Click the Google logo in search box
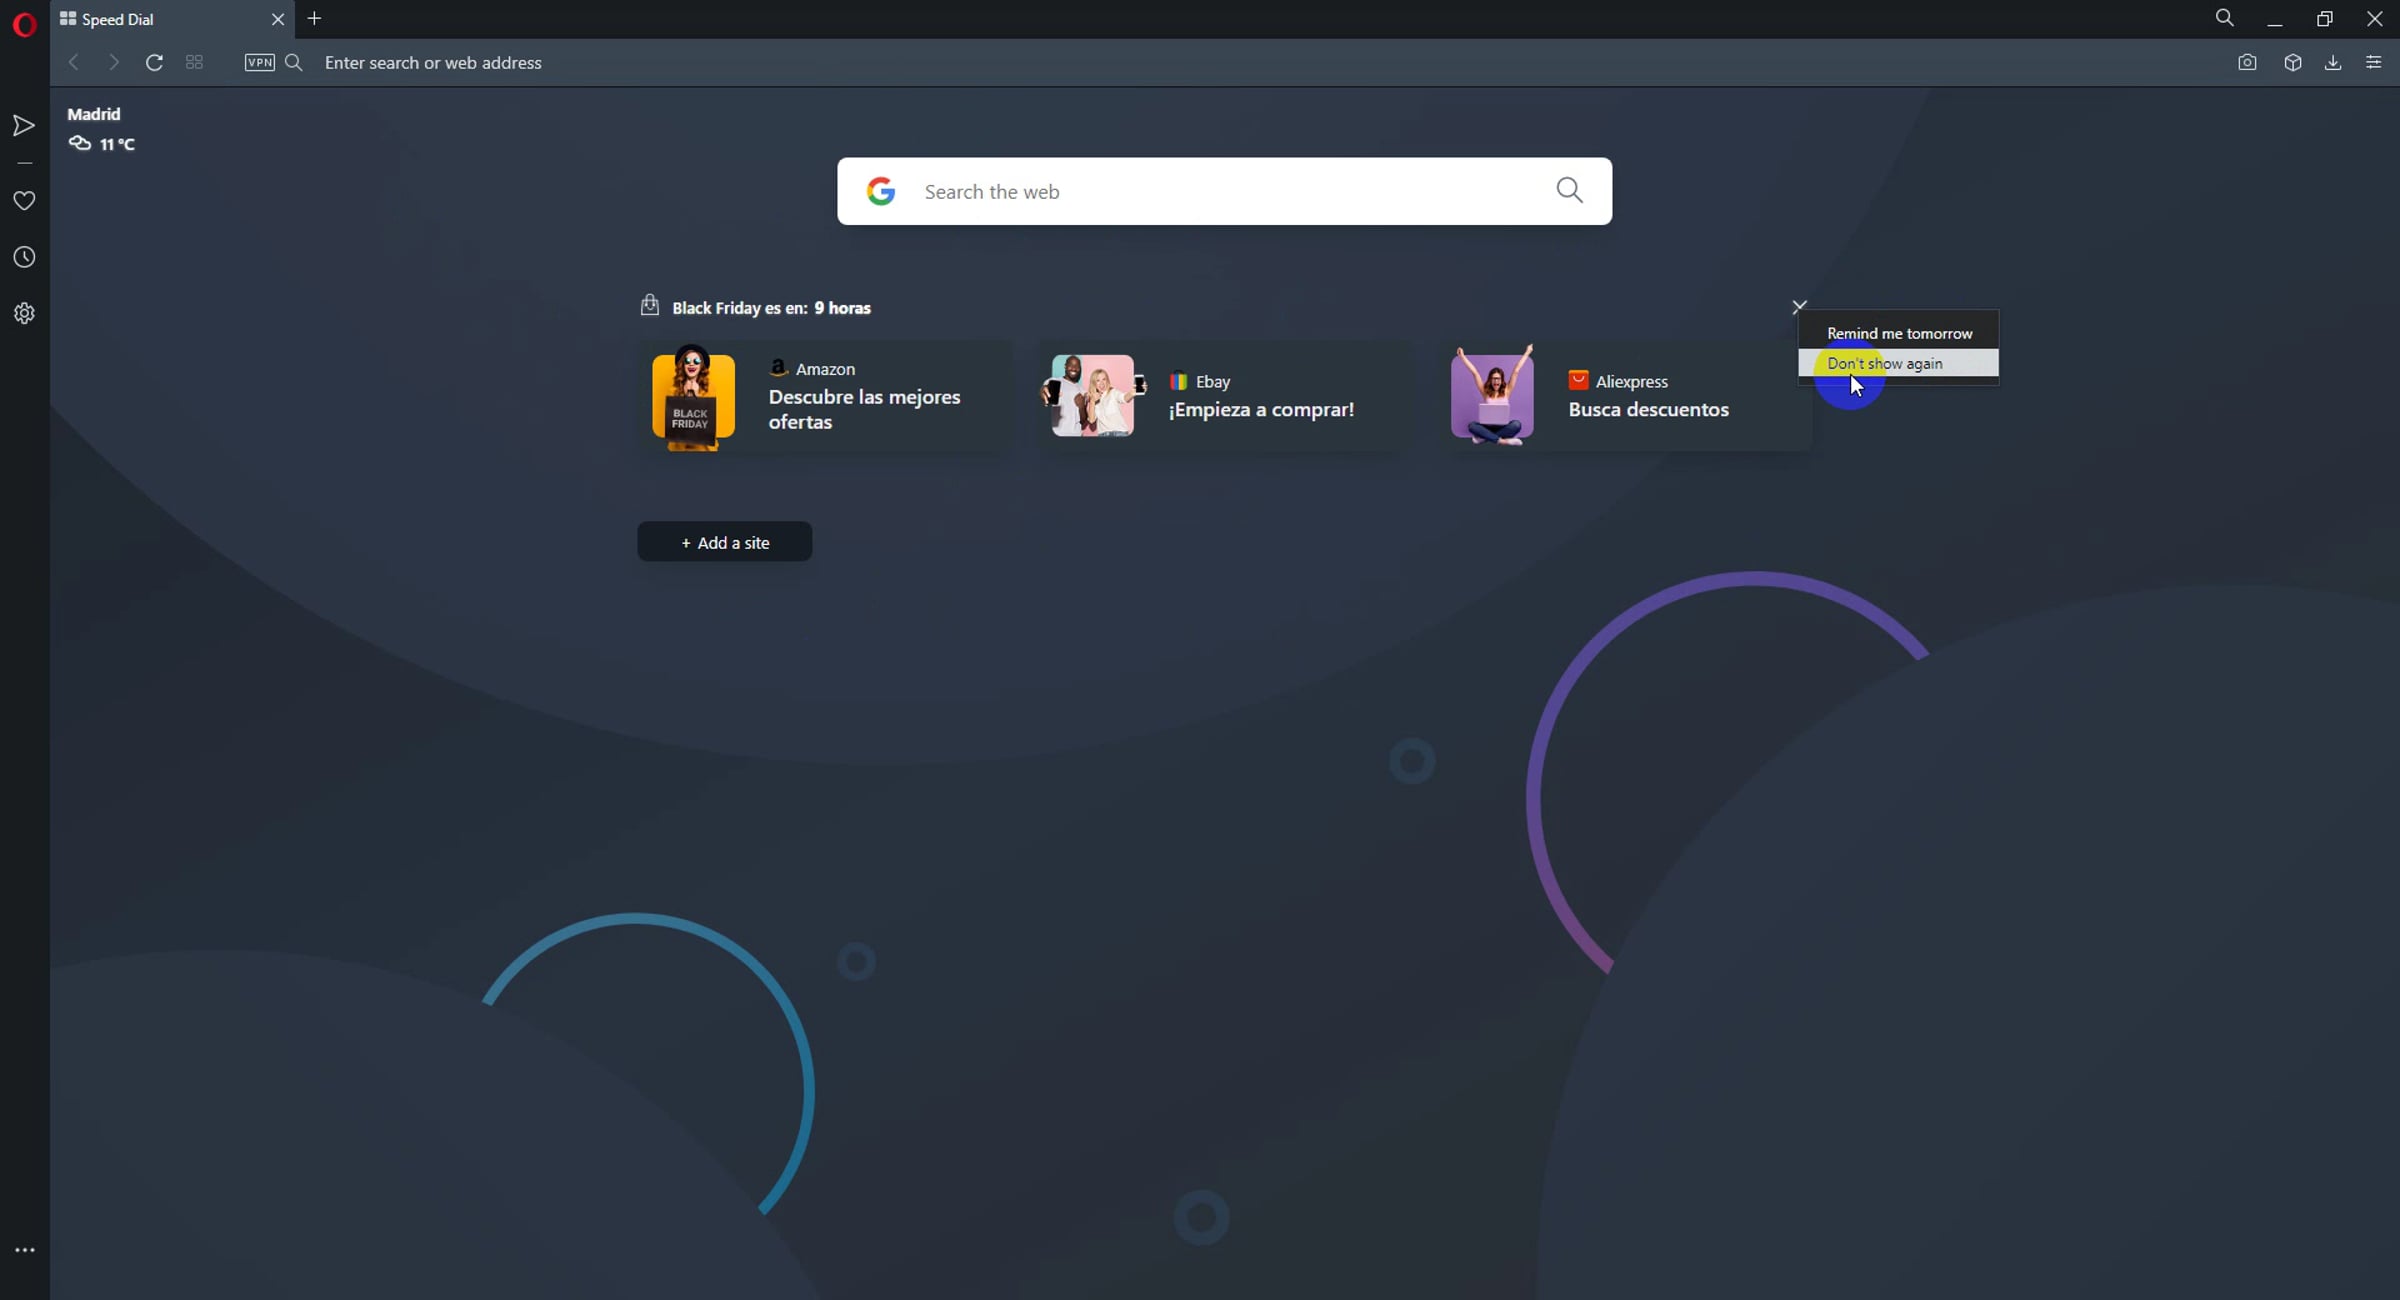The image size is (2400, 1300). [x=881, y=191]
